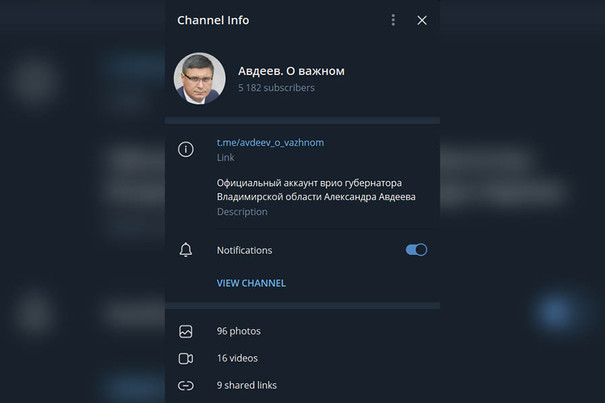
Task: Select the channel title Авдеев. О важном
Action: 291,71
